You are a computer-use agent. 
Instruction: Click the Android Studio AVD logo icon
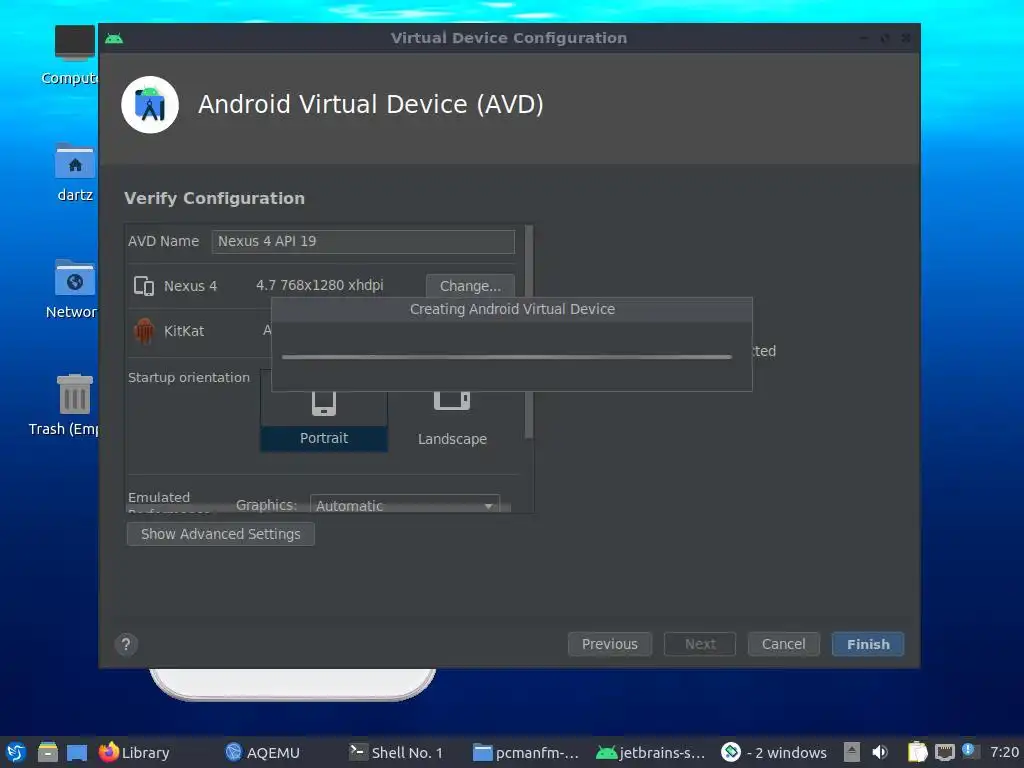point(150,105)
